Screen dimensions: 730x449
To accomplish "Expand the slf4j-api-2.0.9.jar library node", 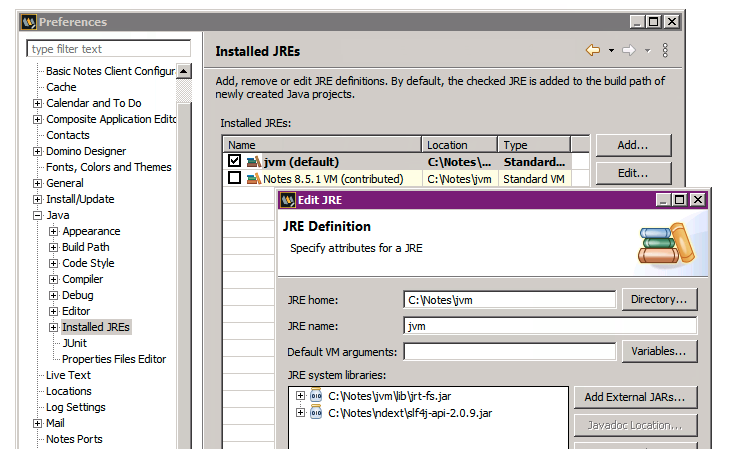I will click(300, 413).
